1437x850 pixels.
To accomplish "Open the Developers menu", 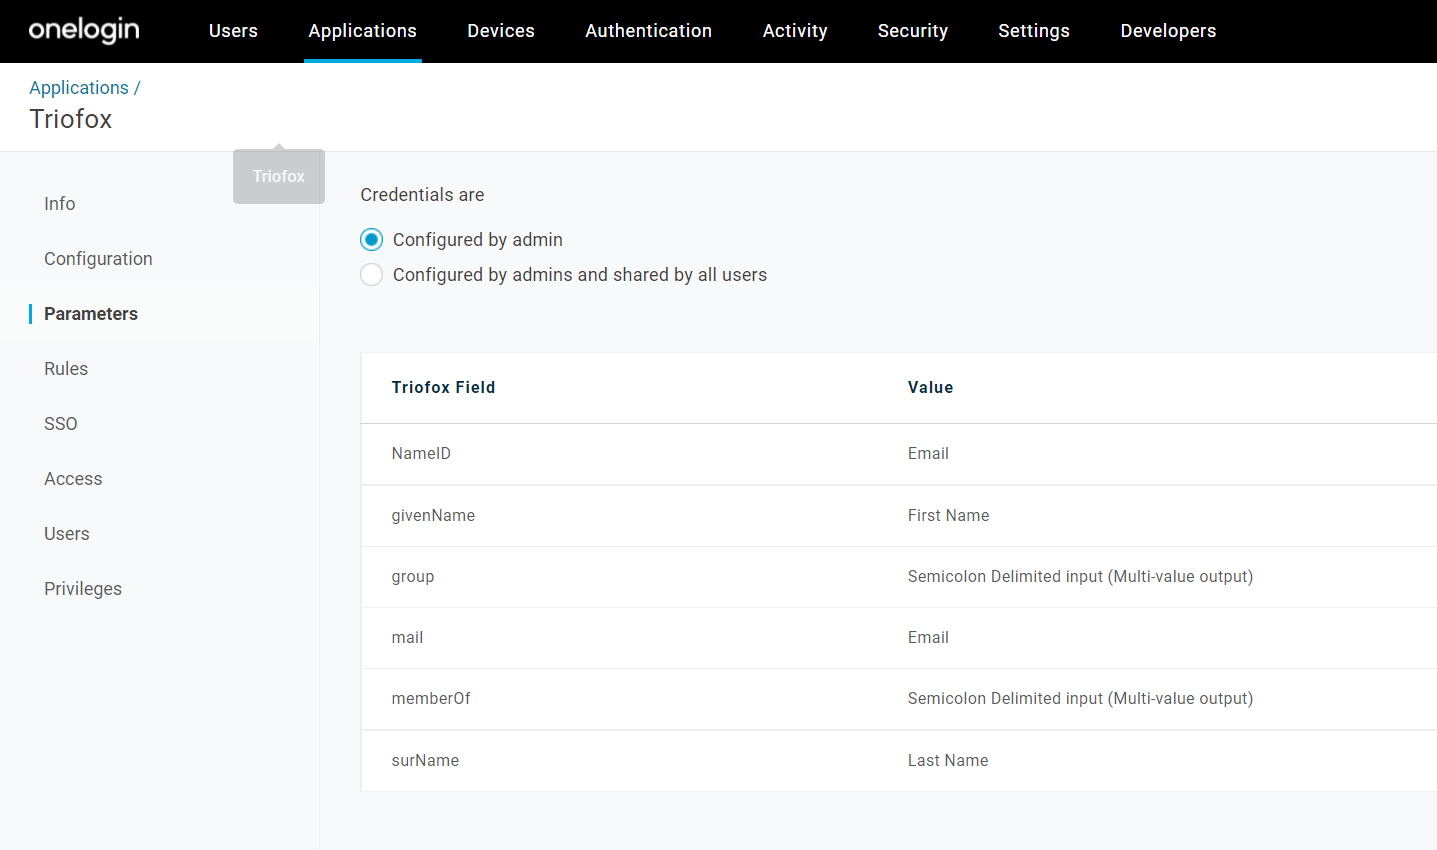I will tap(1168, 31).
